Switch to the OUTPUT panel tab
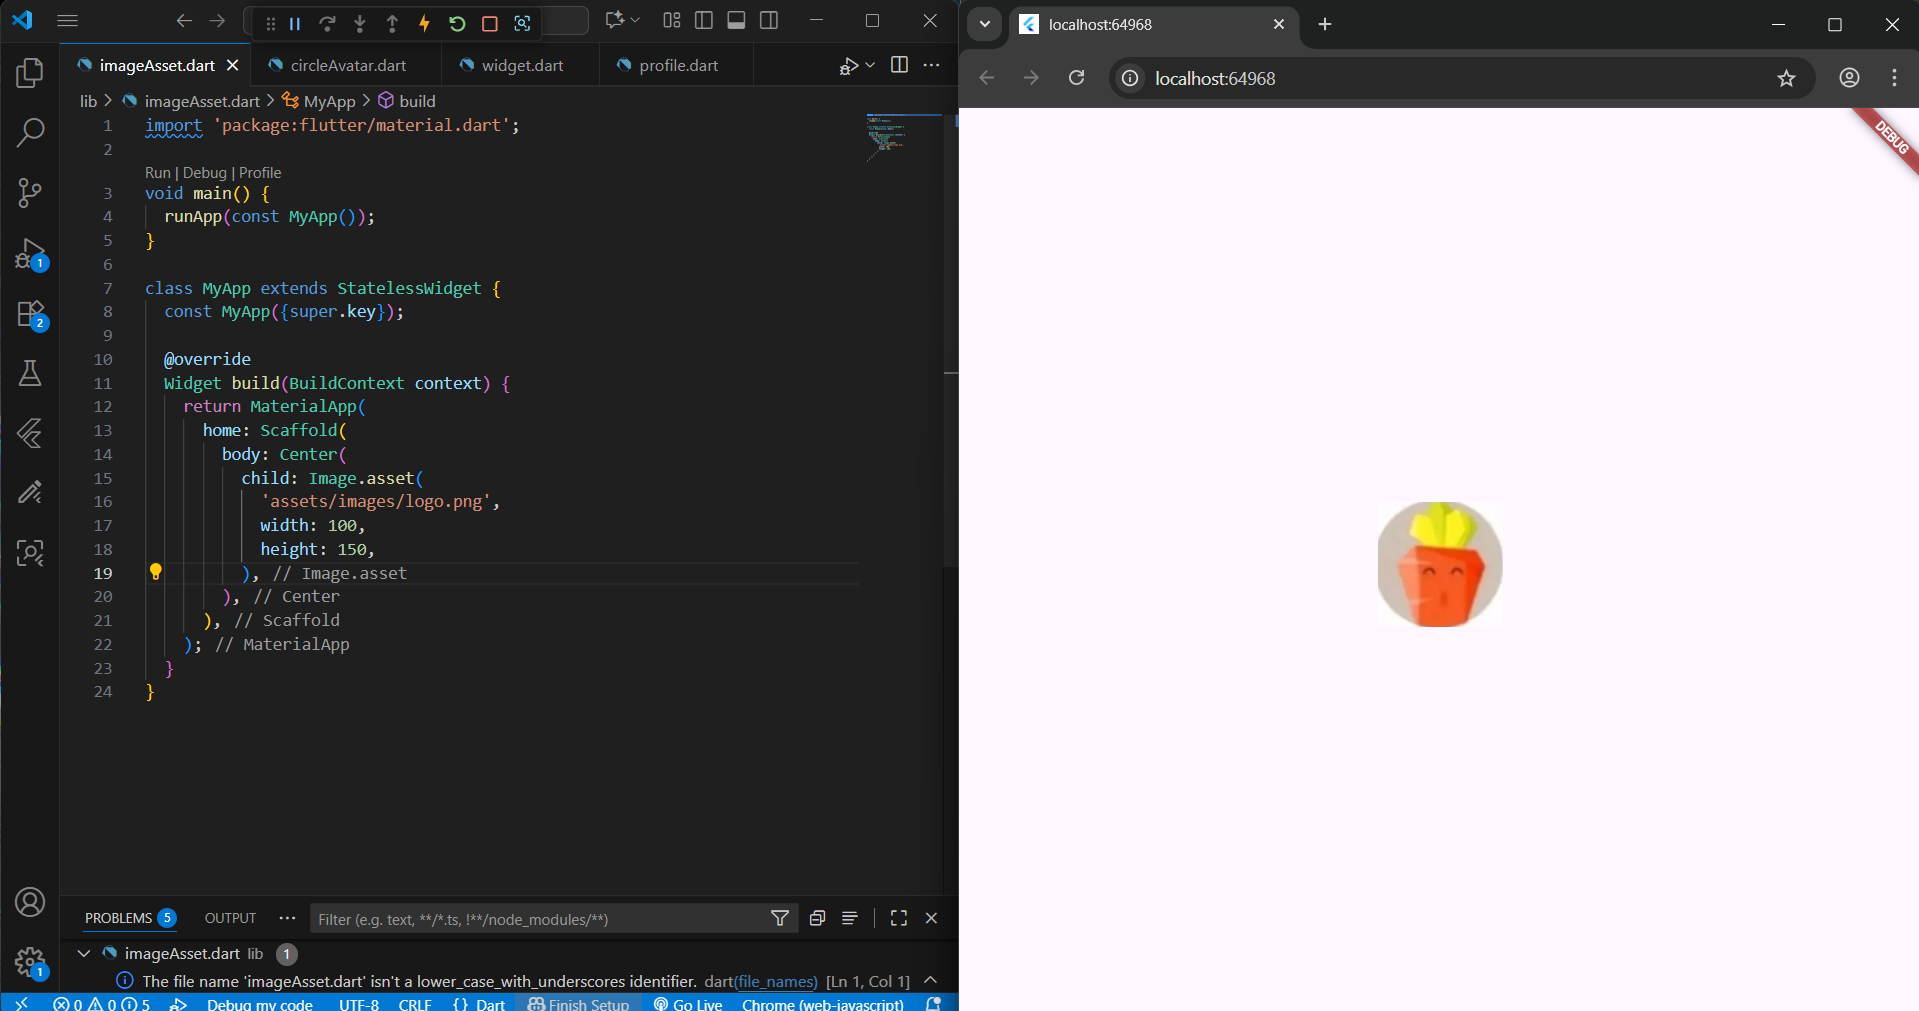The image size is (1919, 1011). coord(230,918)
